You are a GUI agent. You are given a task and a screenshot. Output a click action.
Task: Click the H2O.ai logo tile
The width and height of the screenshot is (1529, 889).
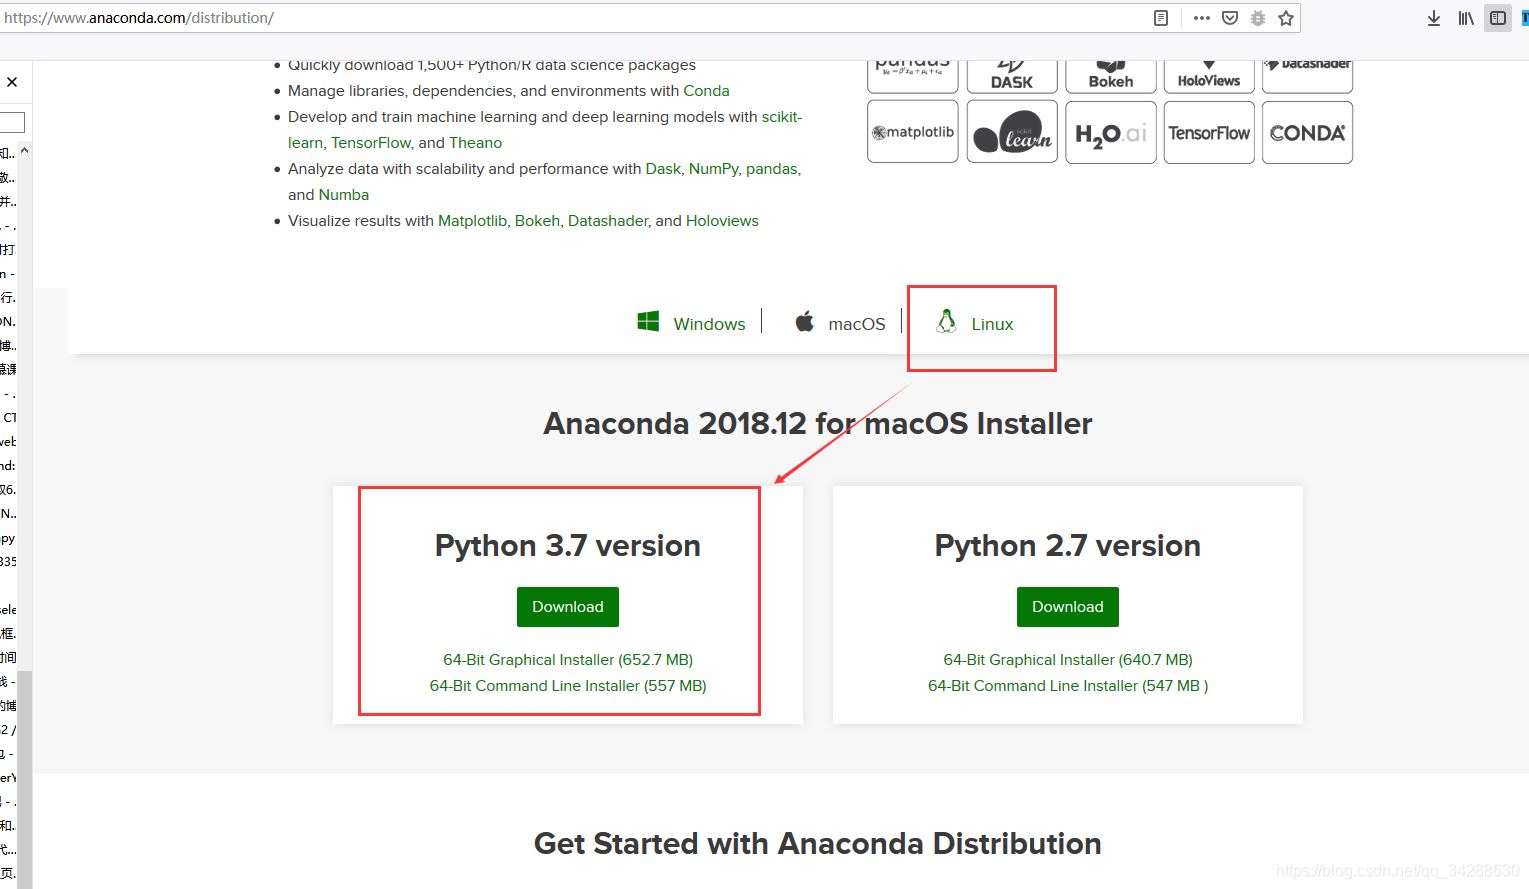pyautogui.click(x=1111, y=132)
